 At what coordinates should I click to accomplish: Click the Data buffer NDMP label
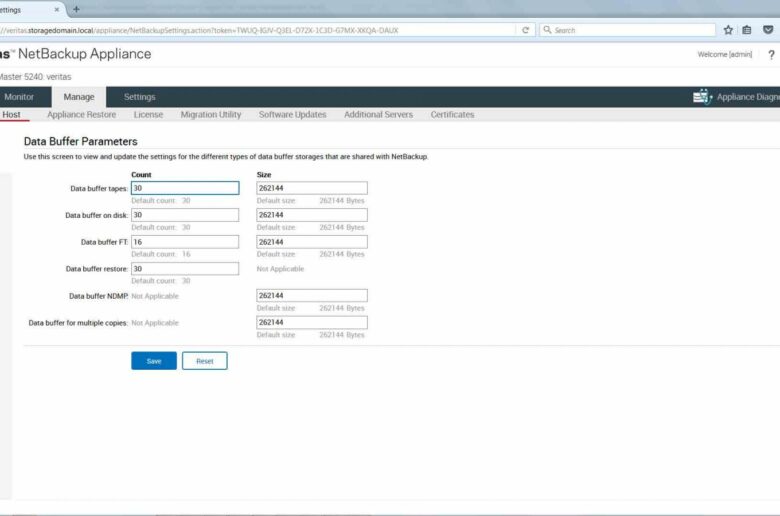coord(98,296)
